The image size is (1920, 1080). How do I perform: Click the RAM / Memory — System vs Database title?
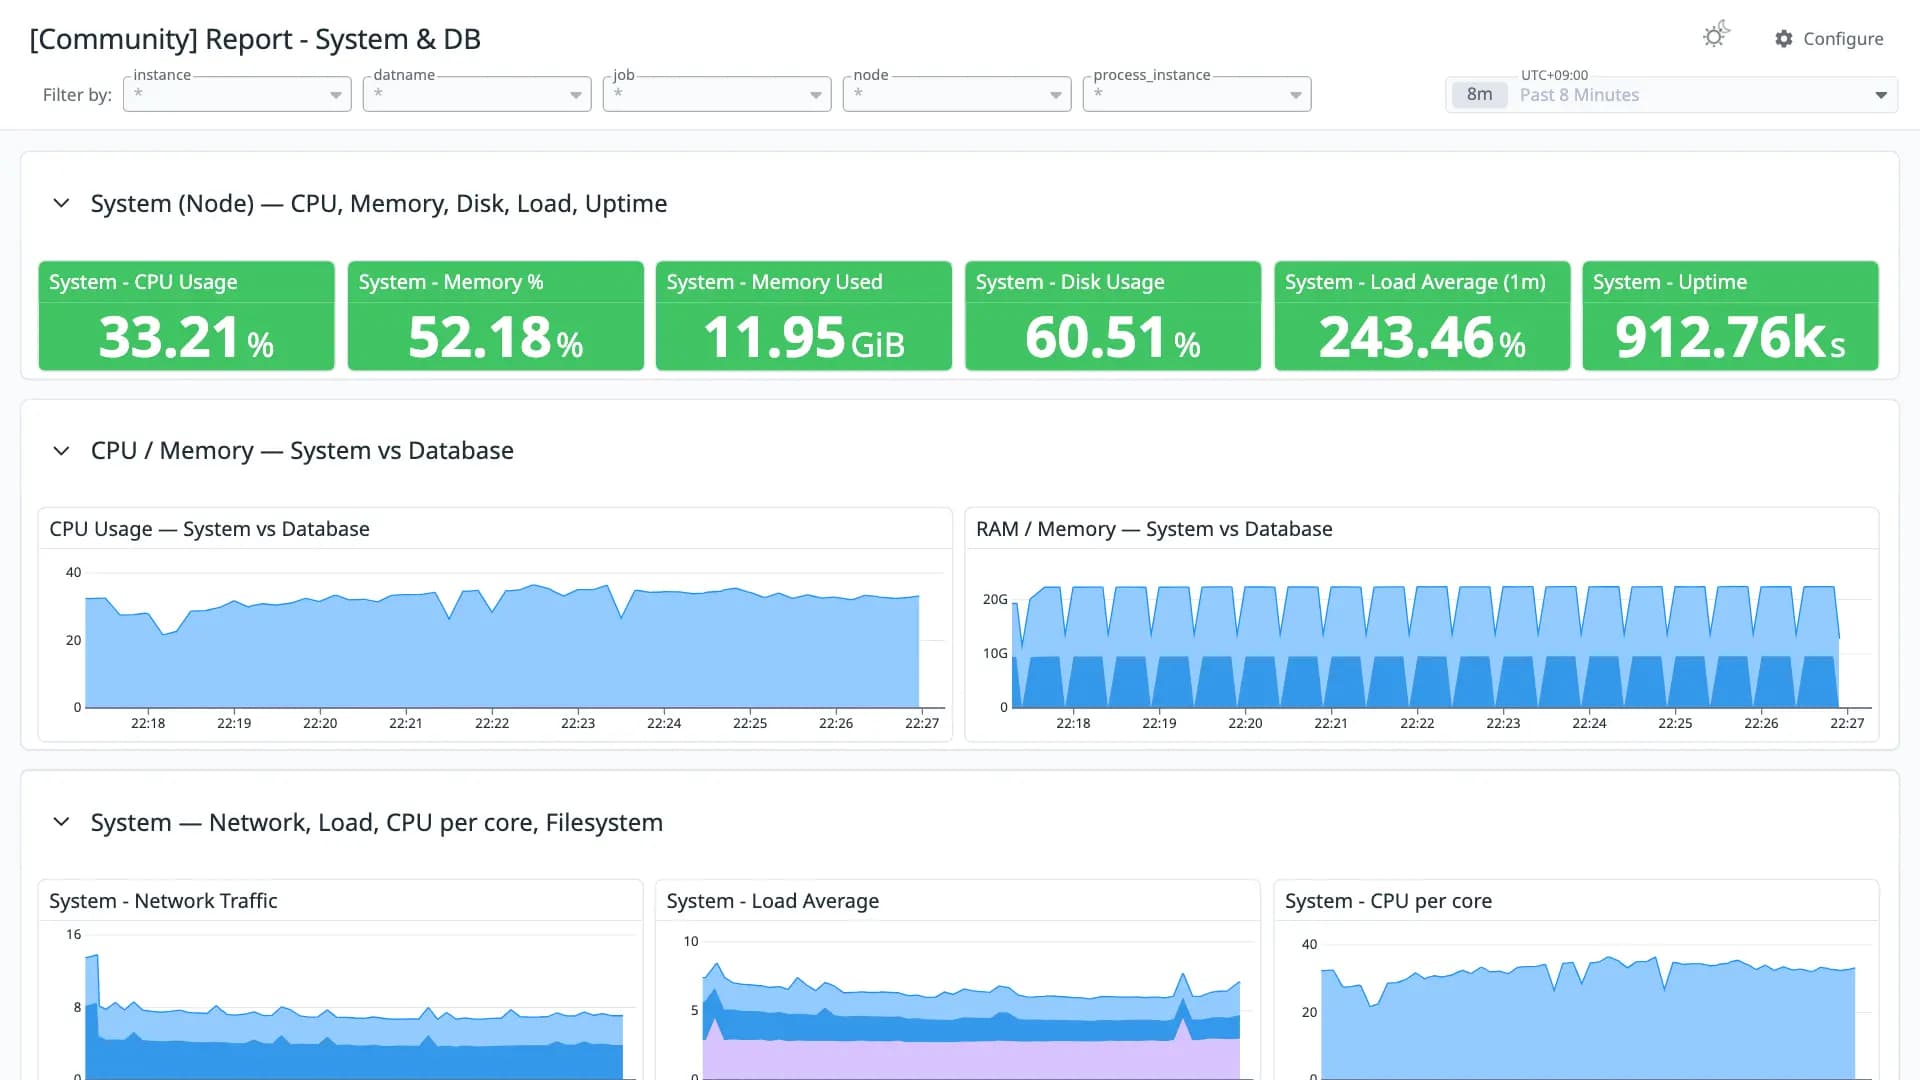(x=1154, y=529)
